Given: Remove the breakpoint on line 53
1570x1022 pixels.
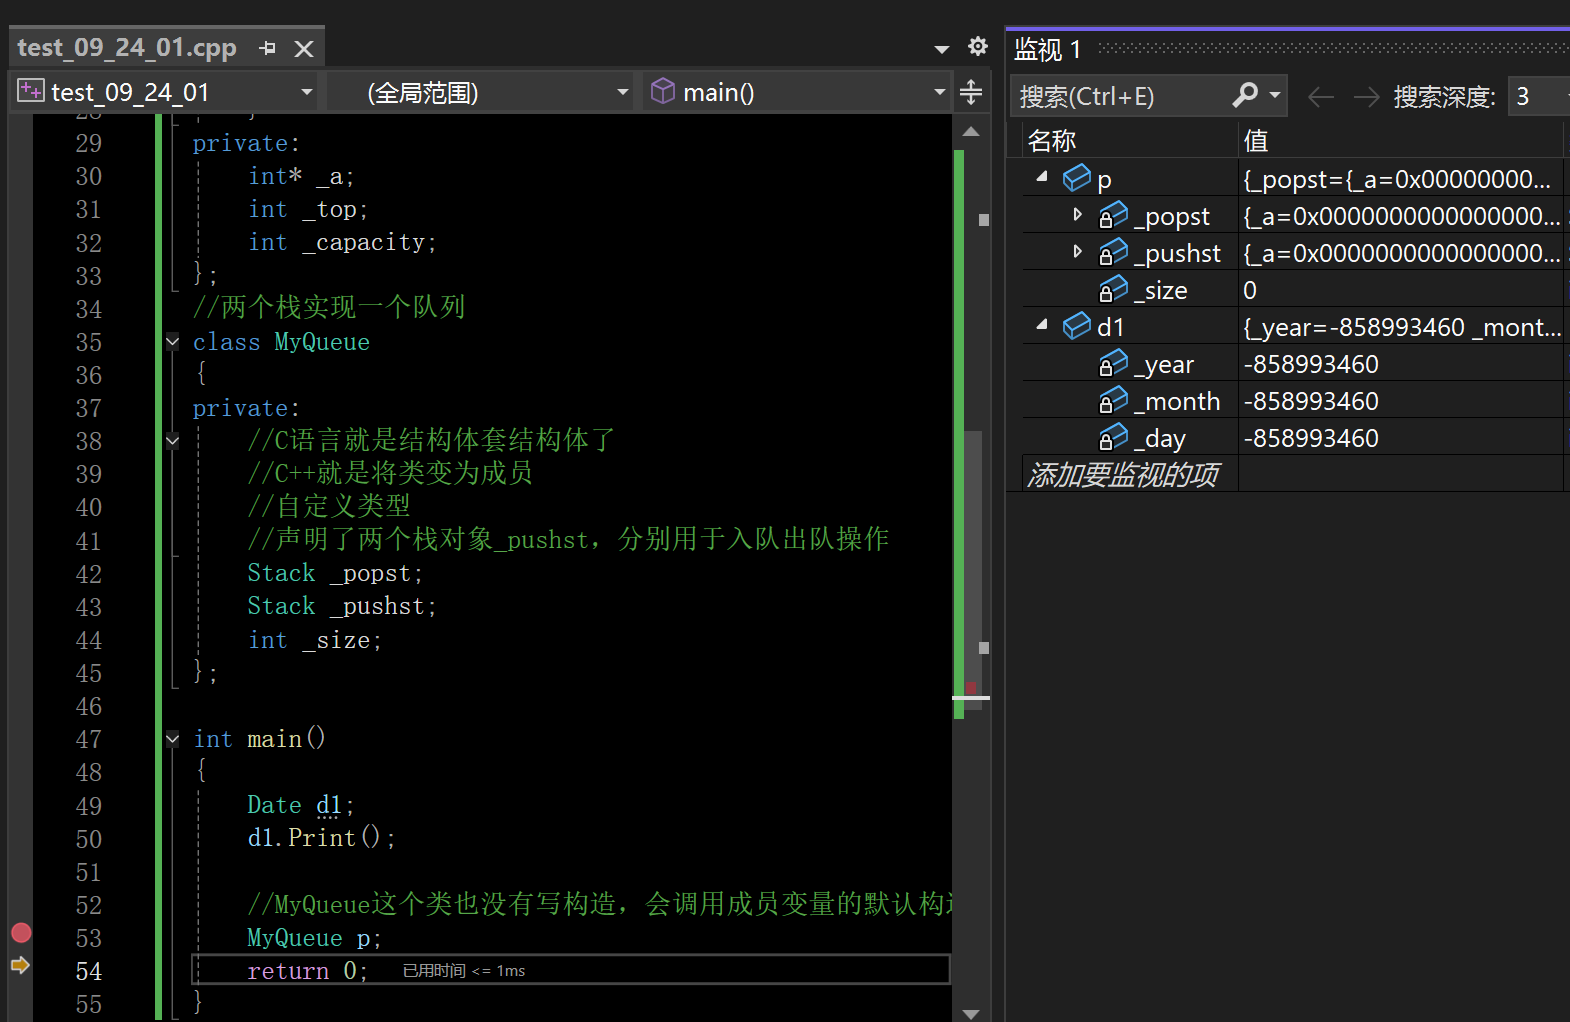Looking at the screenshot, I should pos(21,933).
